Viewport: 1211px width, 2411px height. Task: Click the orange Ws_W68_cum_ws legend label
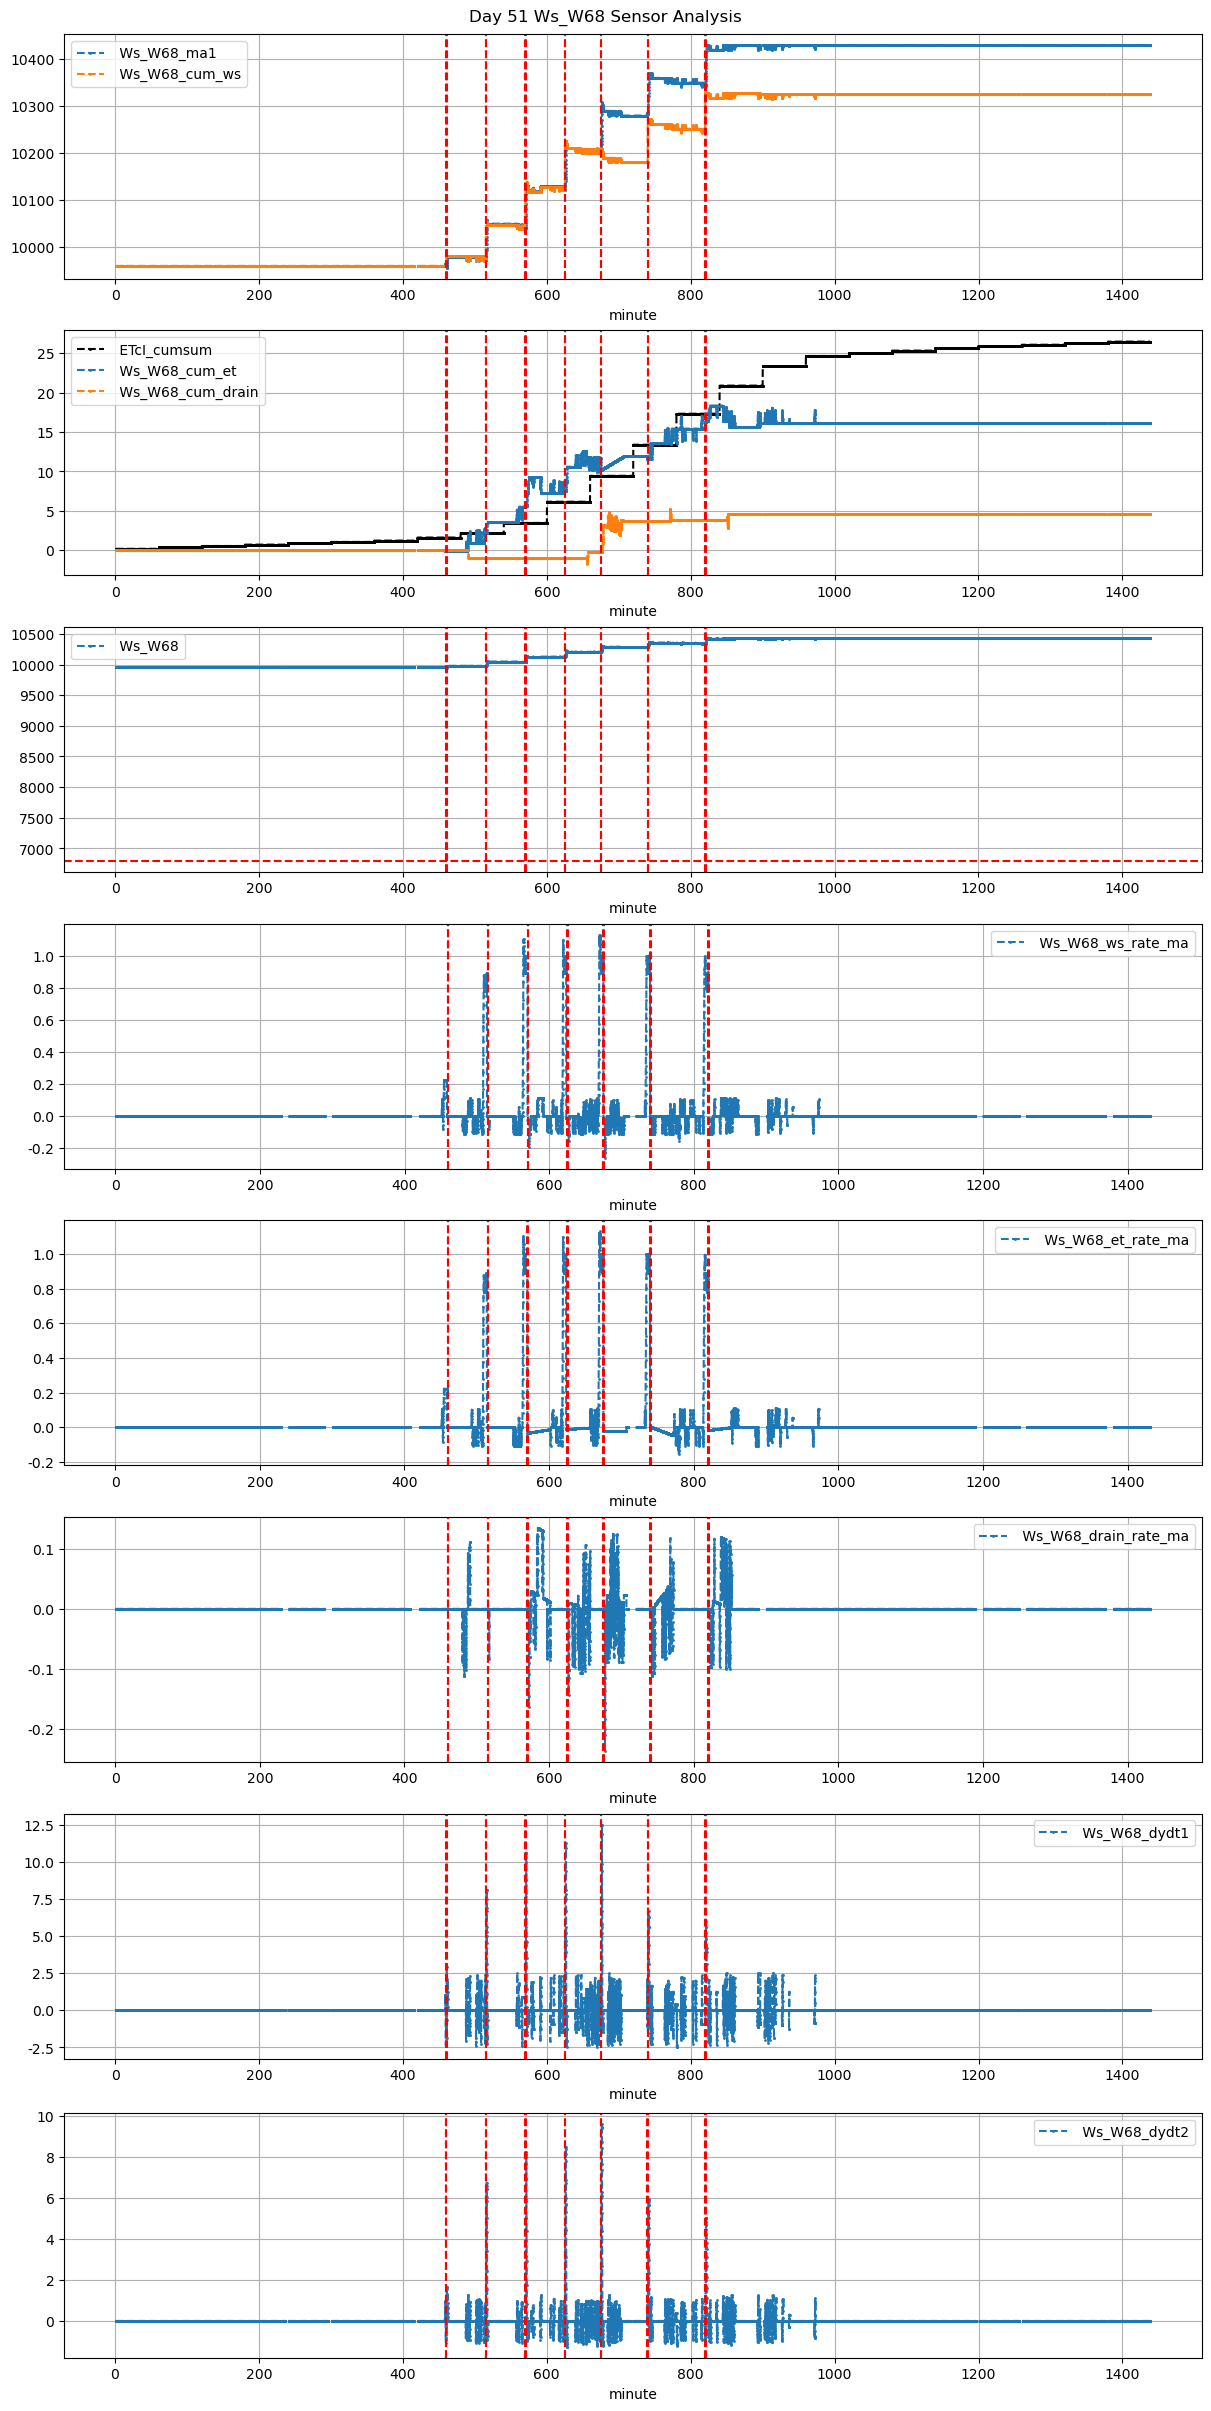click(x=179, y=75)
